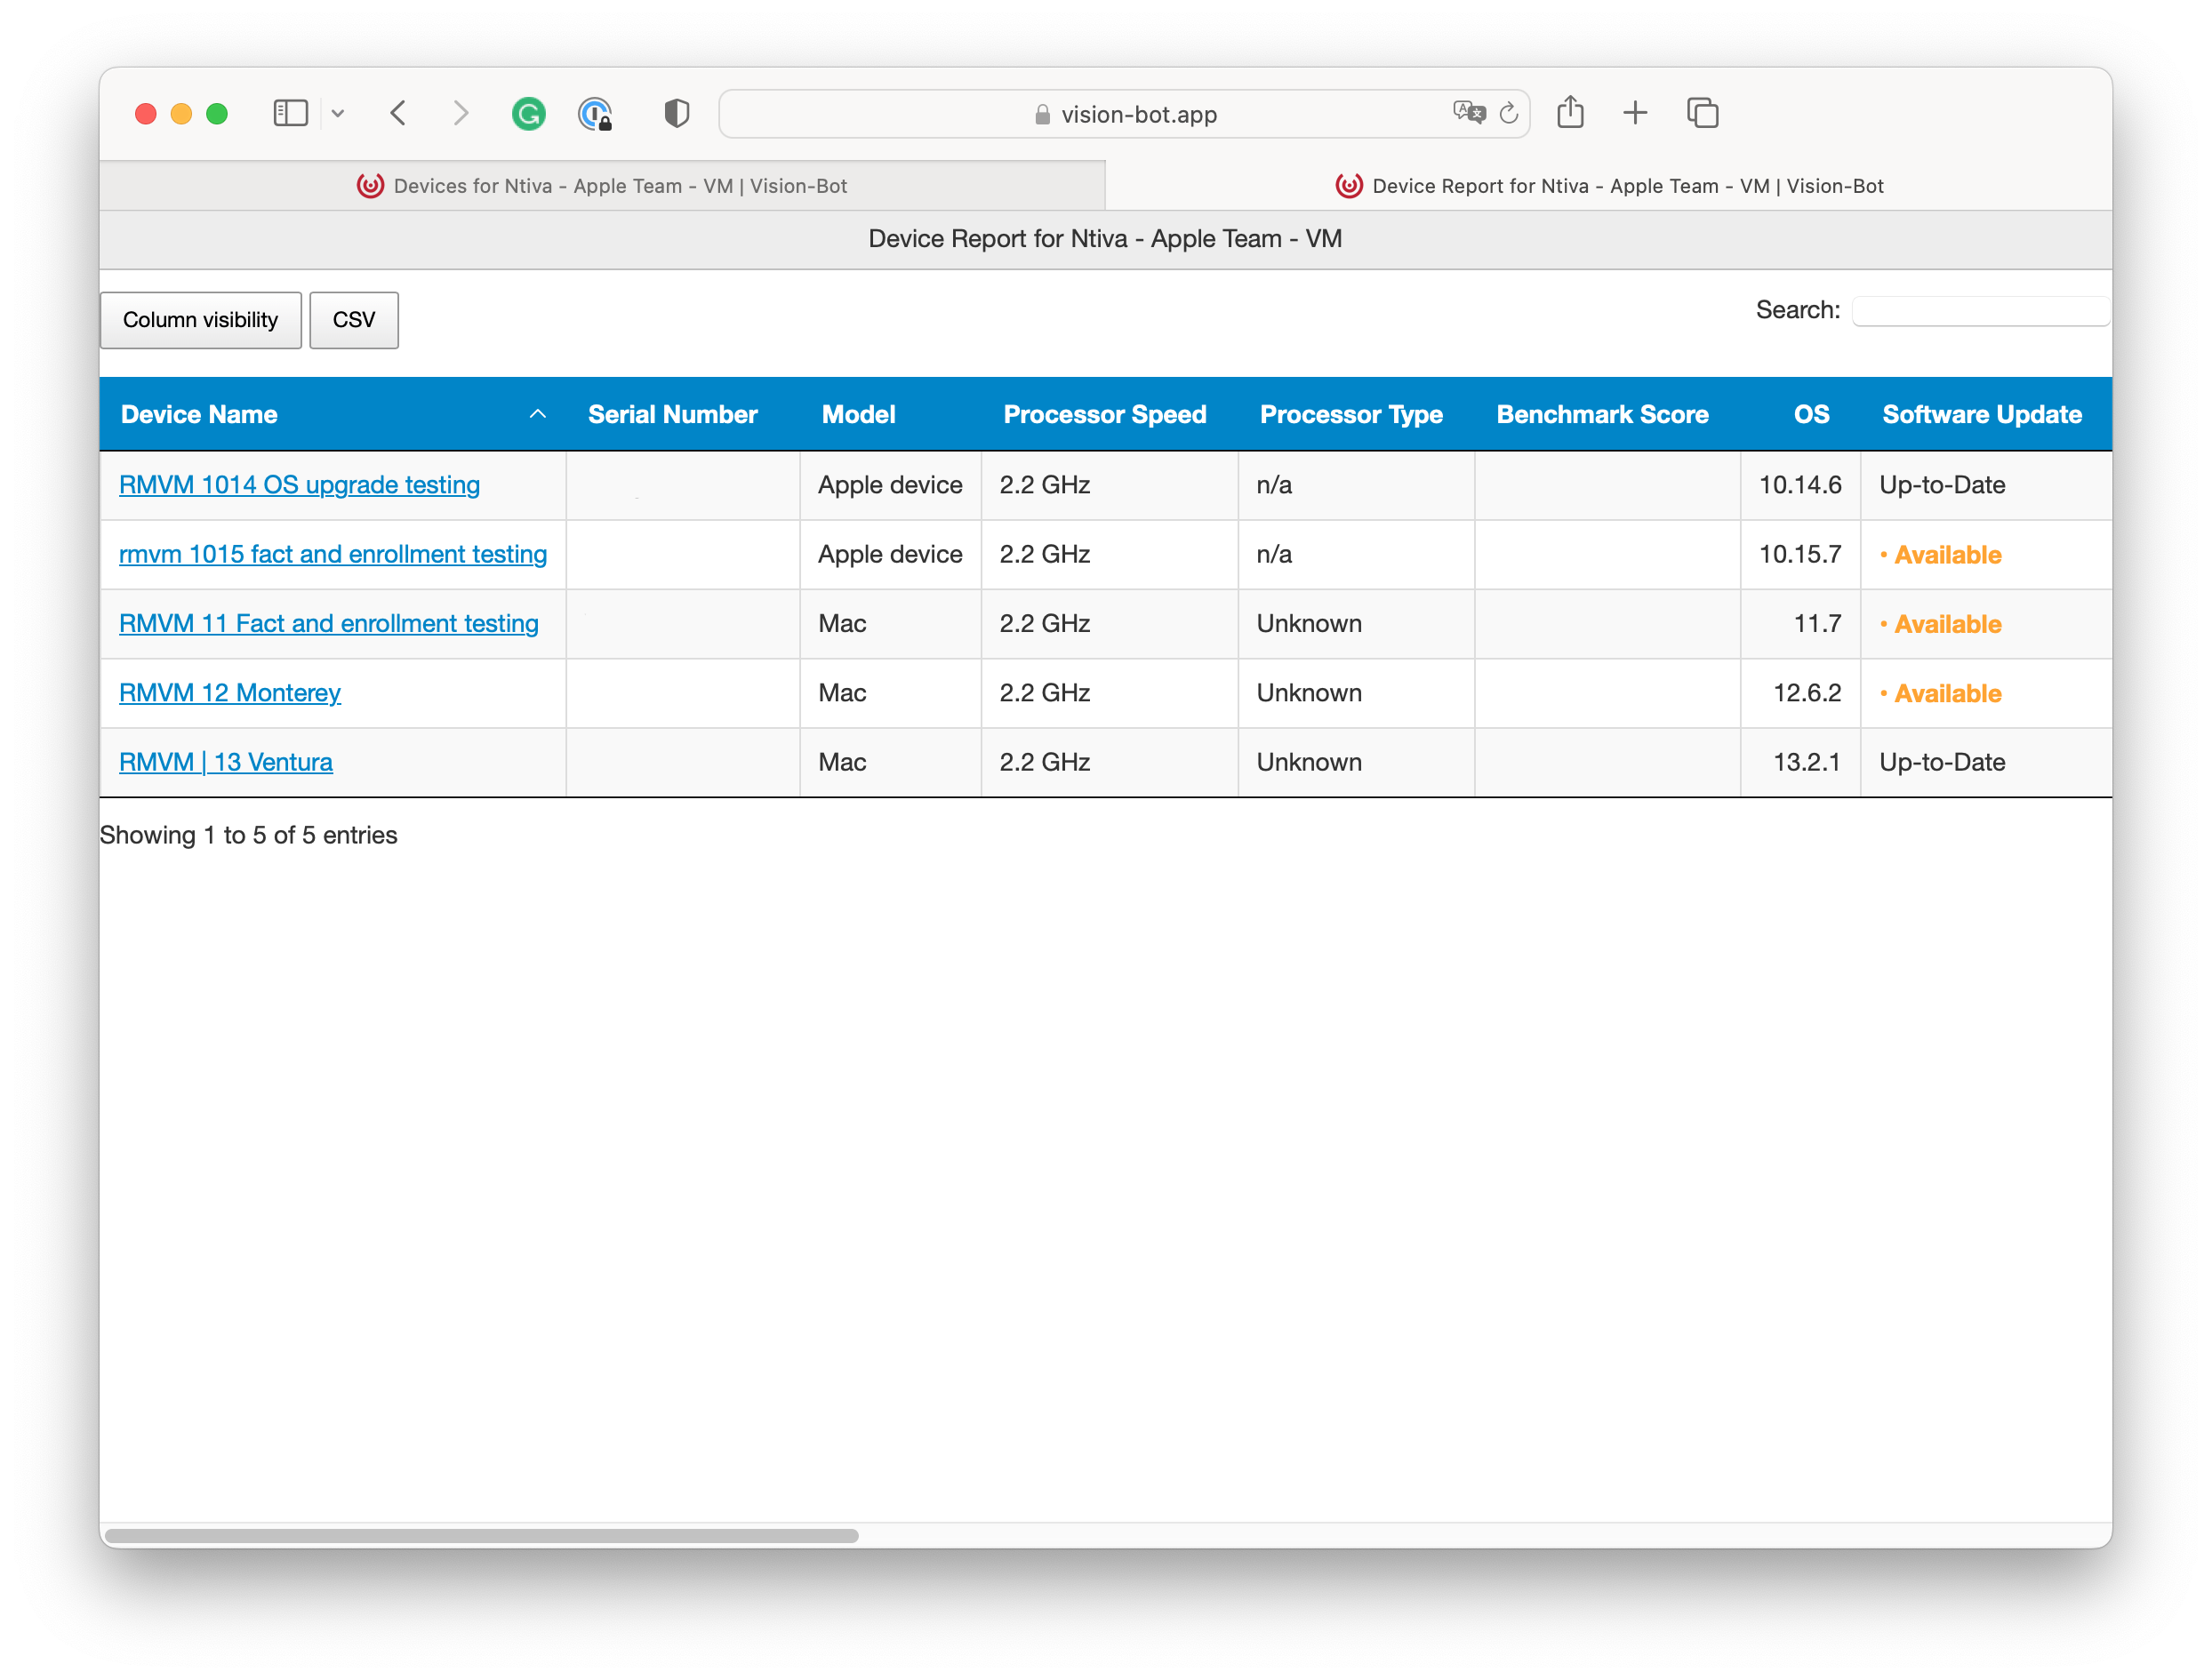The width and height of the screenshot is (2212, 1680).
Task: Sort by Benchmark Score column header
Action: click(1607, 414)
